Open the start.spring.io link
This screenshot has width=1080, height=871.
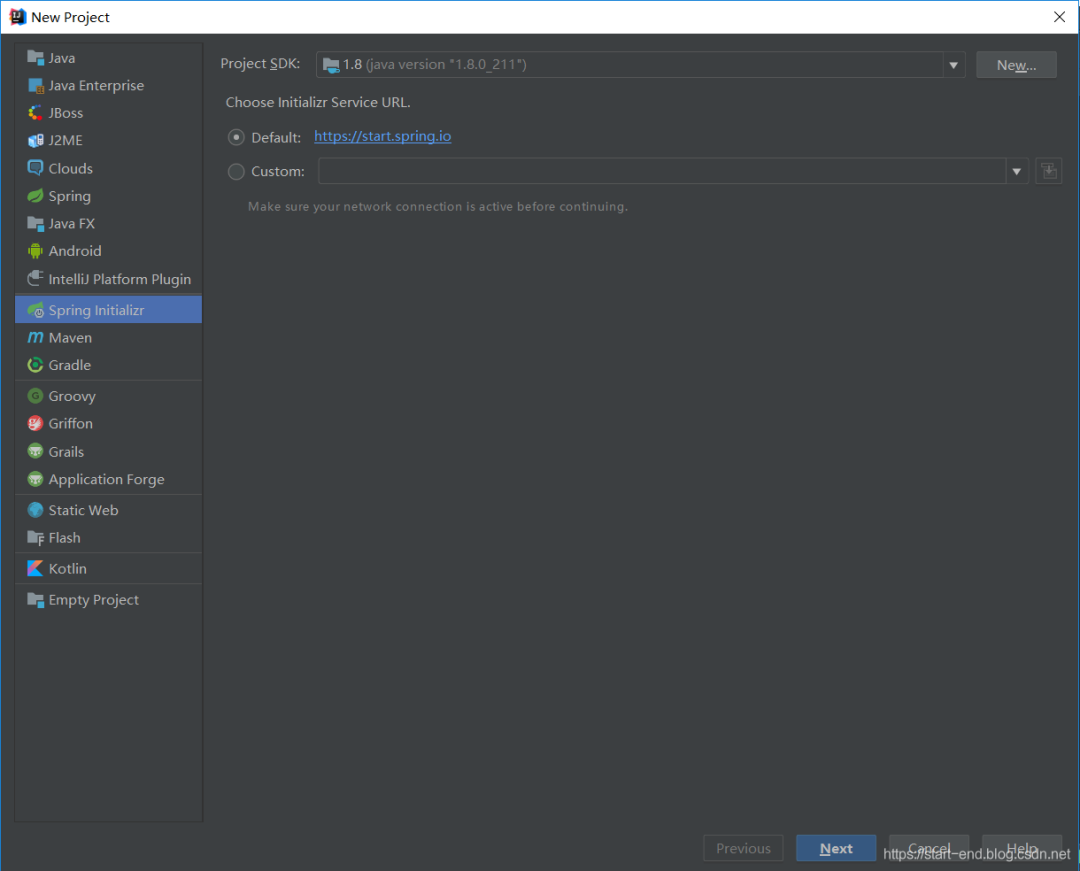[x=382, y=136]
